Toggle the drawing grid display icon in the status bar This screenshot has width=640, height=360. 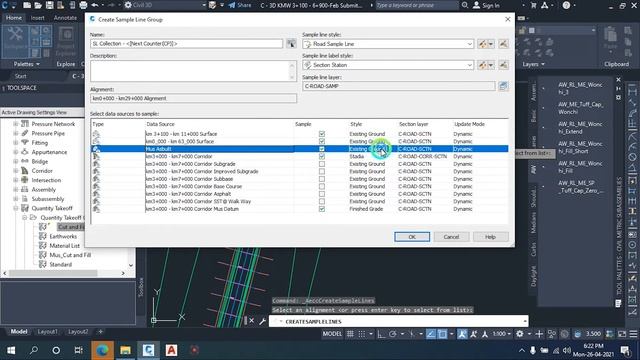click(x=350, y=334)
